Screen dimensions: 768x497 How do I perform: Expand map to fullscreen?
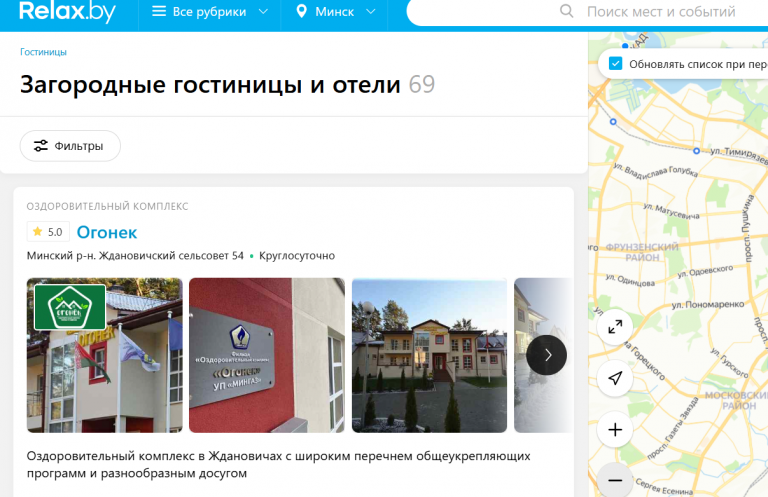[x=615, y=327]
